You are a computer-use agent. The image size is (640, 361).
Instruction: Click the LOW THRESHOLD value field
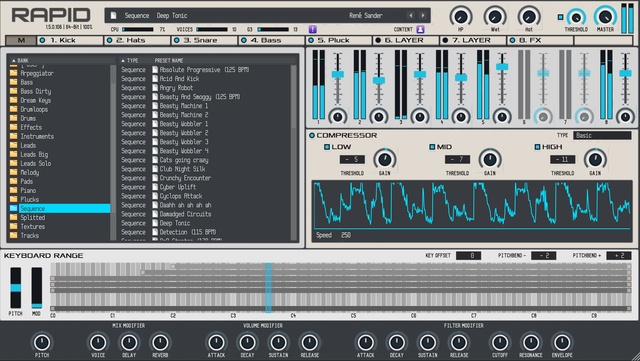click(352, 159)
